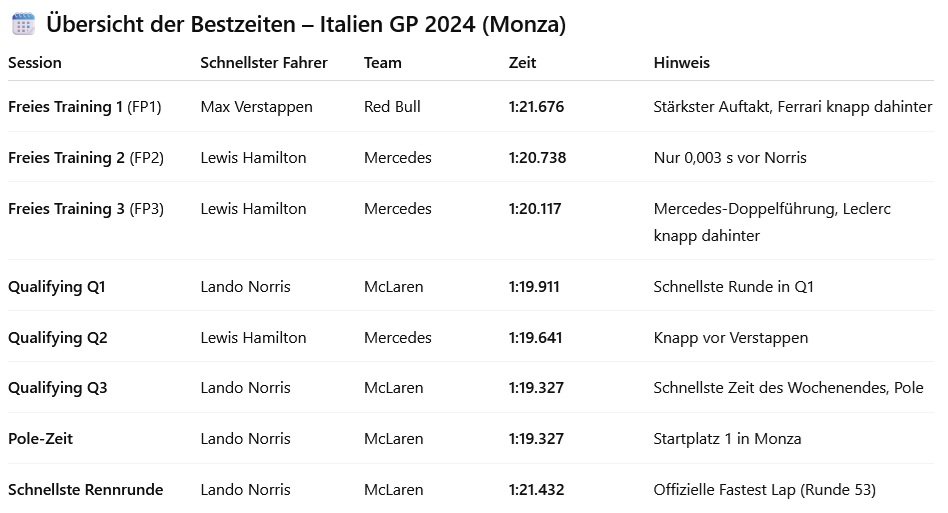The width and height of the screenshot is (948, 513).
Task: Click the Hinweis column header
Action: tap(681, 62)
